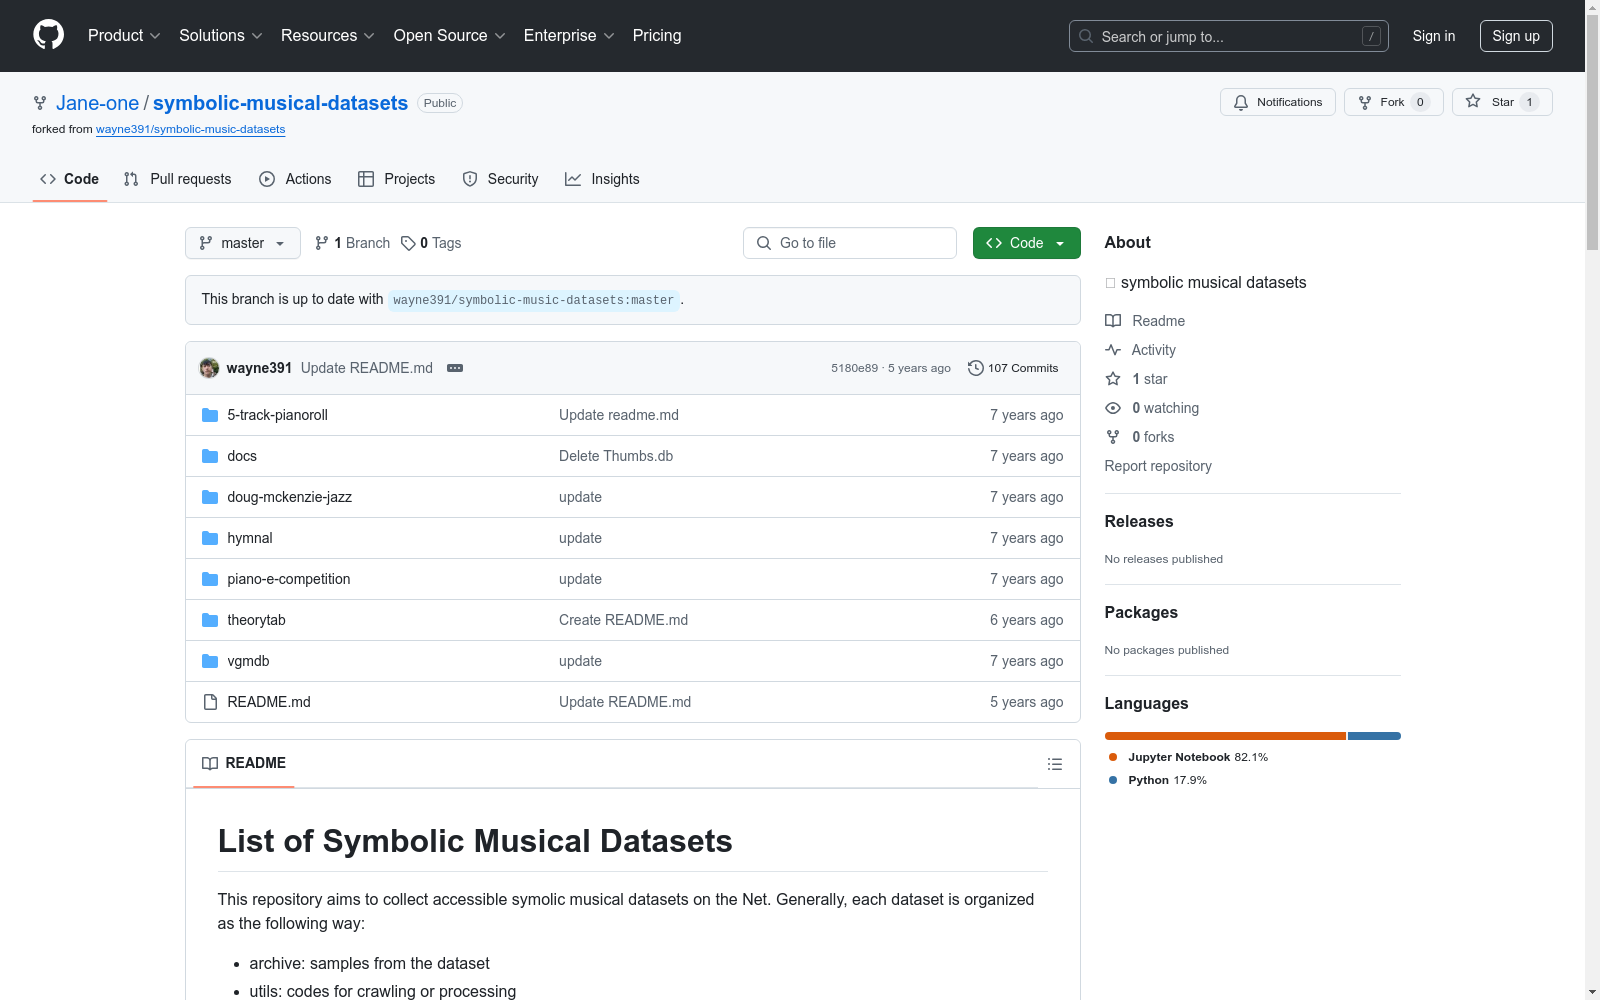Click the README outline list icon
The image size is (1600, 1000).
point(1054,764)
